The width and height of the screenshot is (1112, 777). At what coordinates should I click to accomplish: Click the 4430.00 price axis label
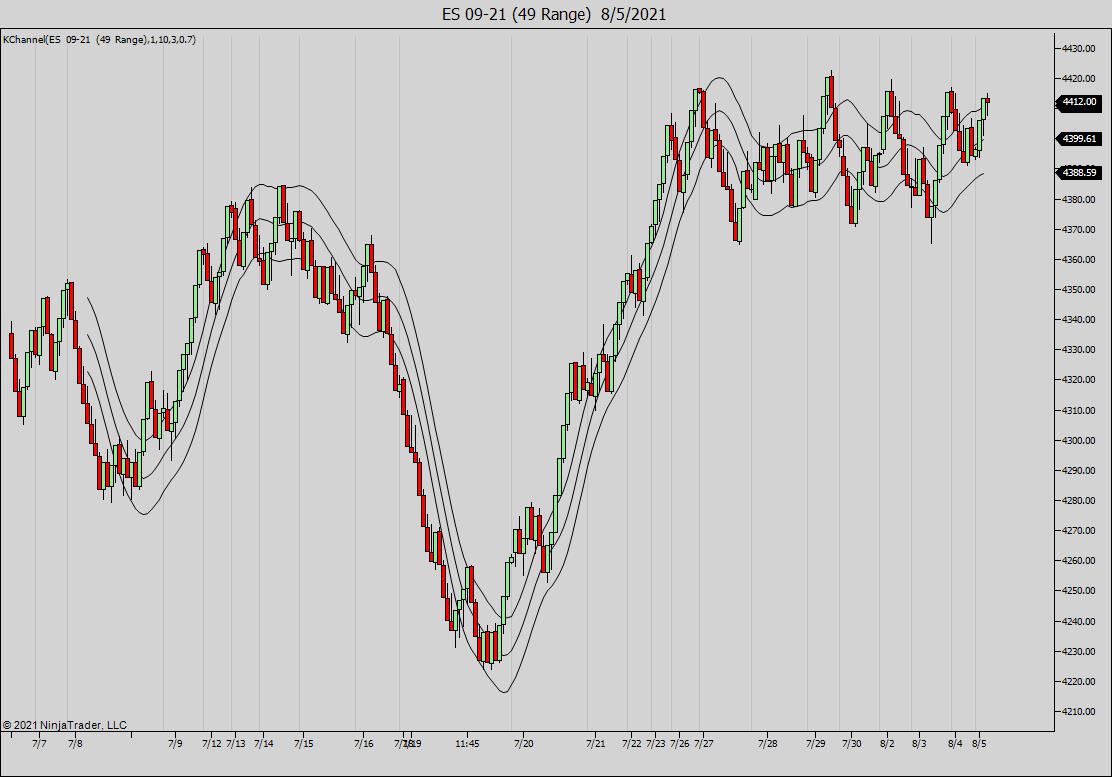coord(1079,48)
